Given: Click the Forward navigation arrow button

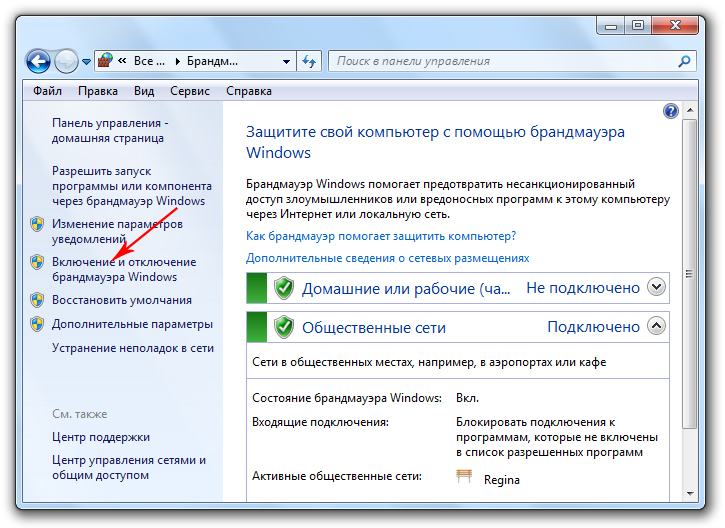Looking at the screenshot, I should (66, 61).
